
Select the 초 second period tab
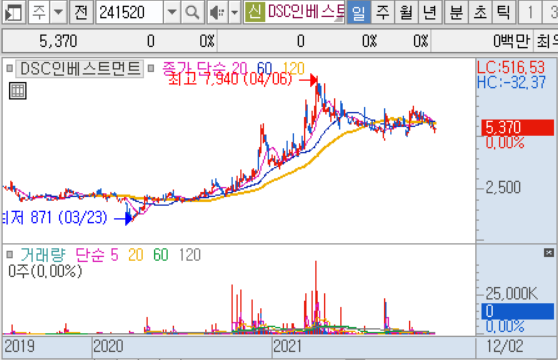(x=480, y=13)
